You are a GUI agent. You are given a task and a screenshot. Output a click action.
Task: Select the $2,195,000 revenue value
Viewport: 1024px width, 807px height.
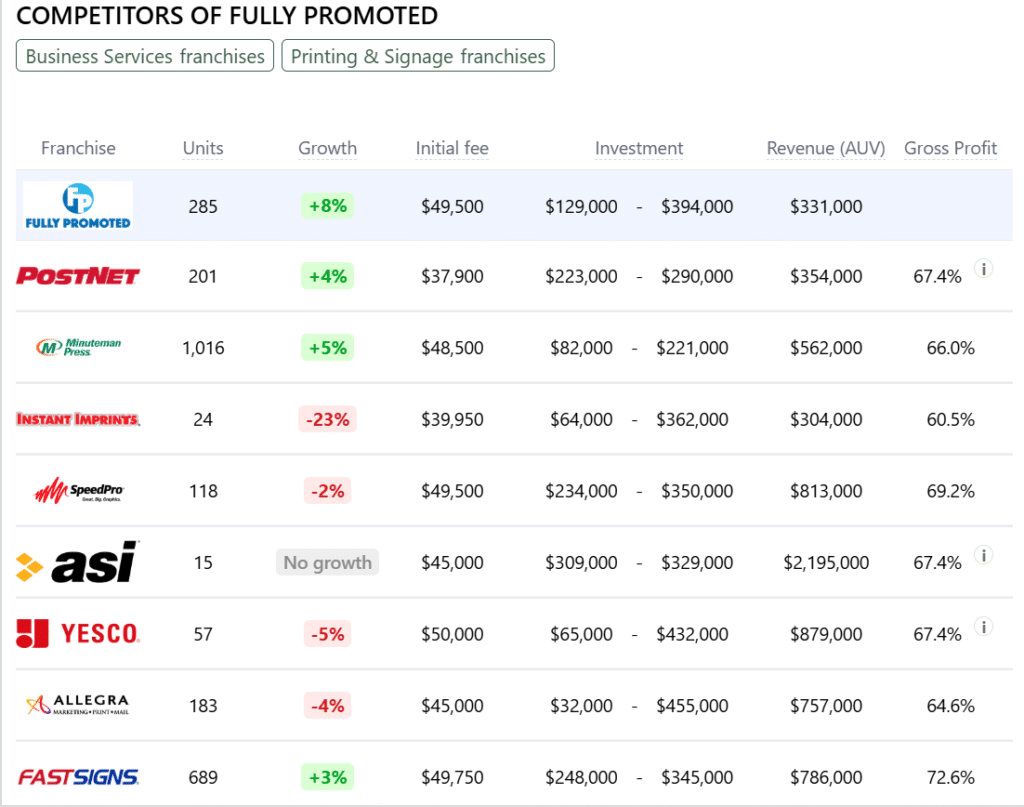coord(826,563)
